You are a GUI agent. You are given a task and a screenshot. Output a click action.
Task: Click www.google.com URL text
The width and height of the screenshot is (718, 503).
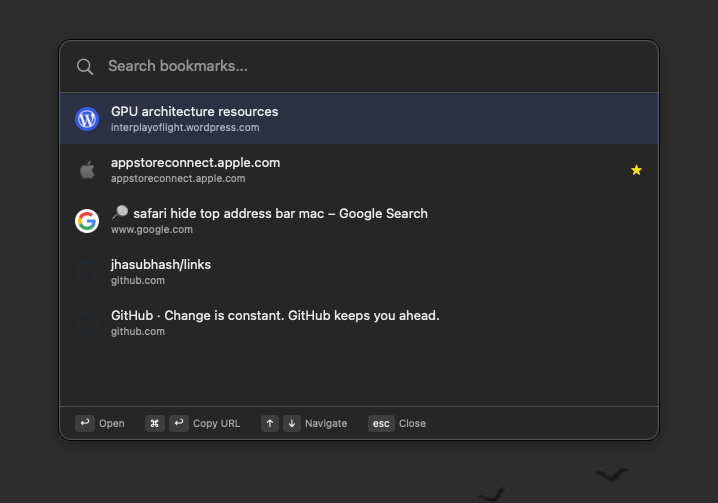[x=152, y=230]
